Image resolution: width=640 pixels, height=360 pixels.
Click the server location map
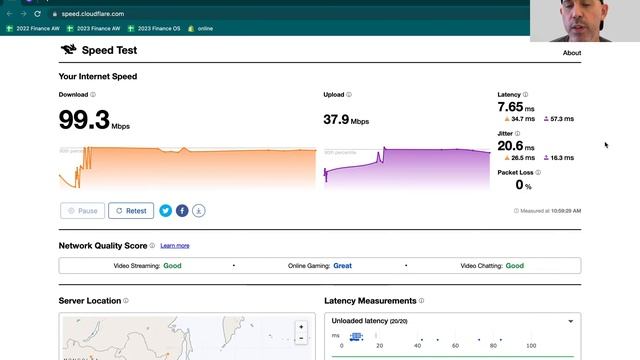(187, 337)
